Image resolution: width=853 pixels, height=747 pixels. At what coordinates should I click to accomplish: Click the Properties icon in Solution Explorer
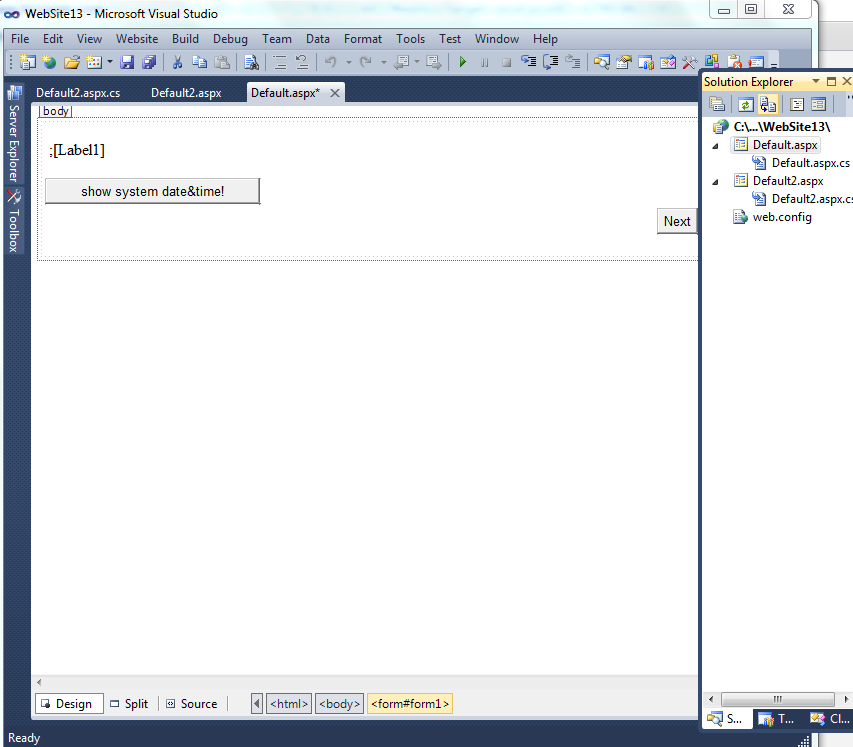click(x=717, y=103)
